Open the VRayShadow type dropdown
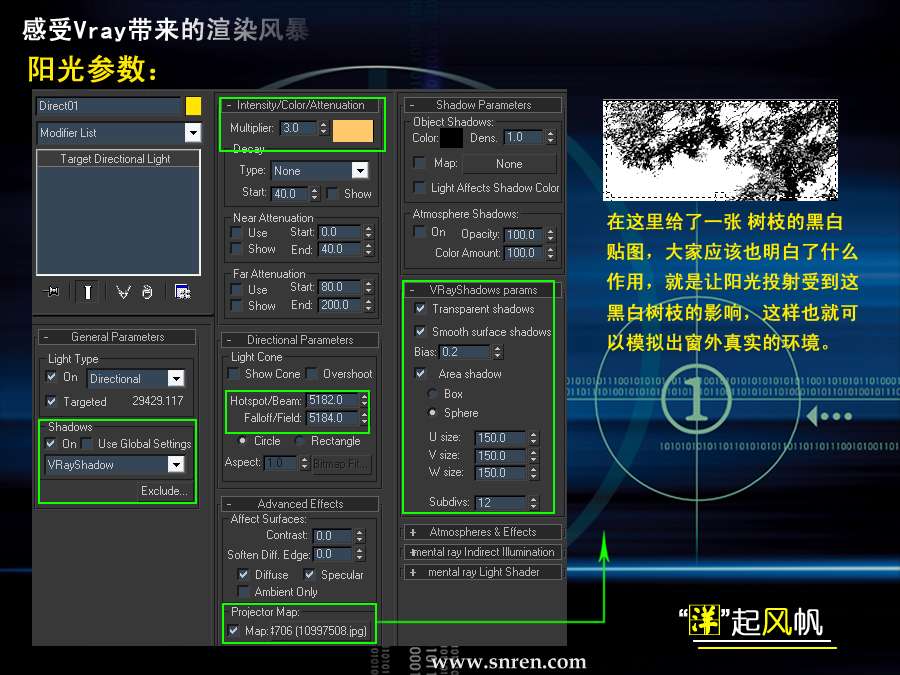This screenshot has height=675, width=900. pyautogui.click(x=176, y=464)
